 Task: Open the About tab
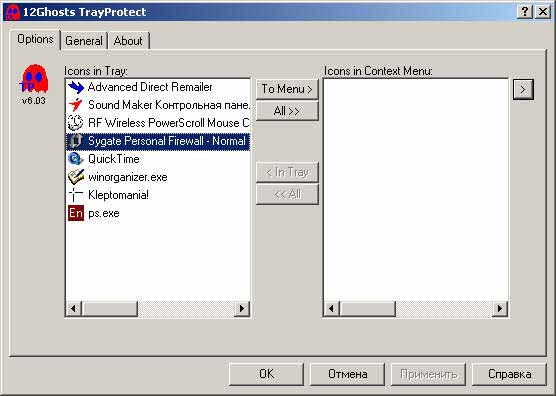coord(128,41)
